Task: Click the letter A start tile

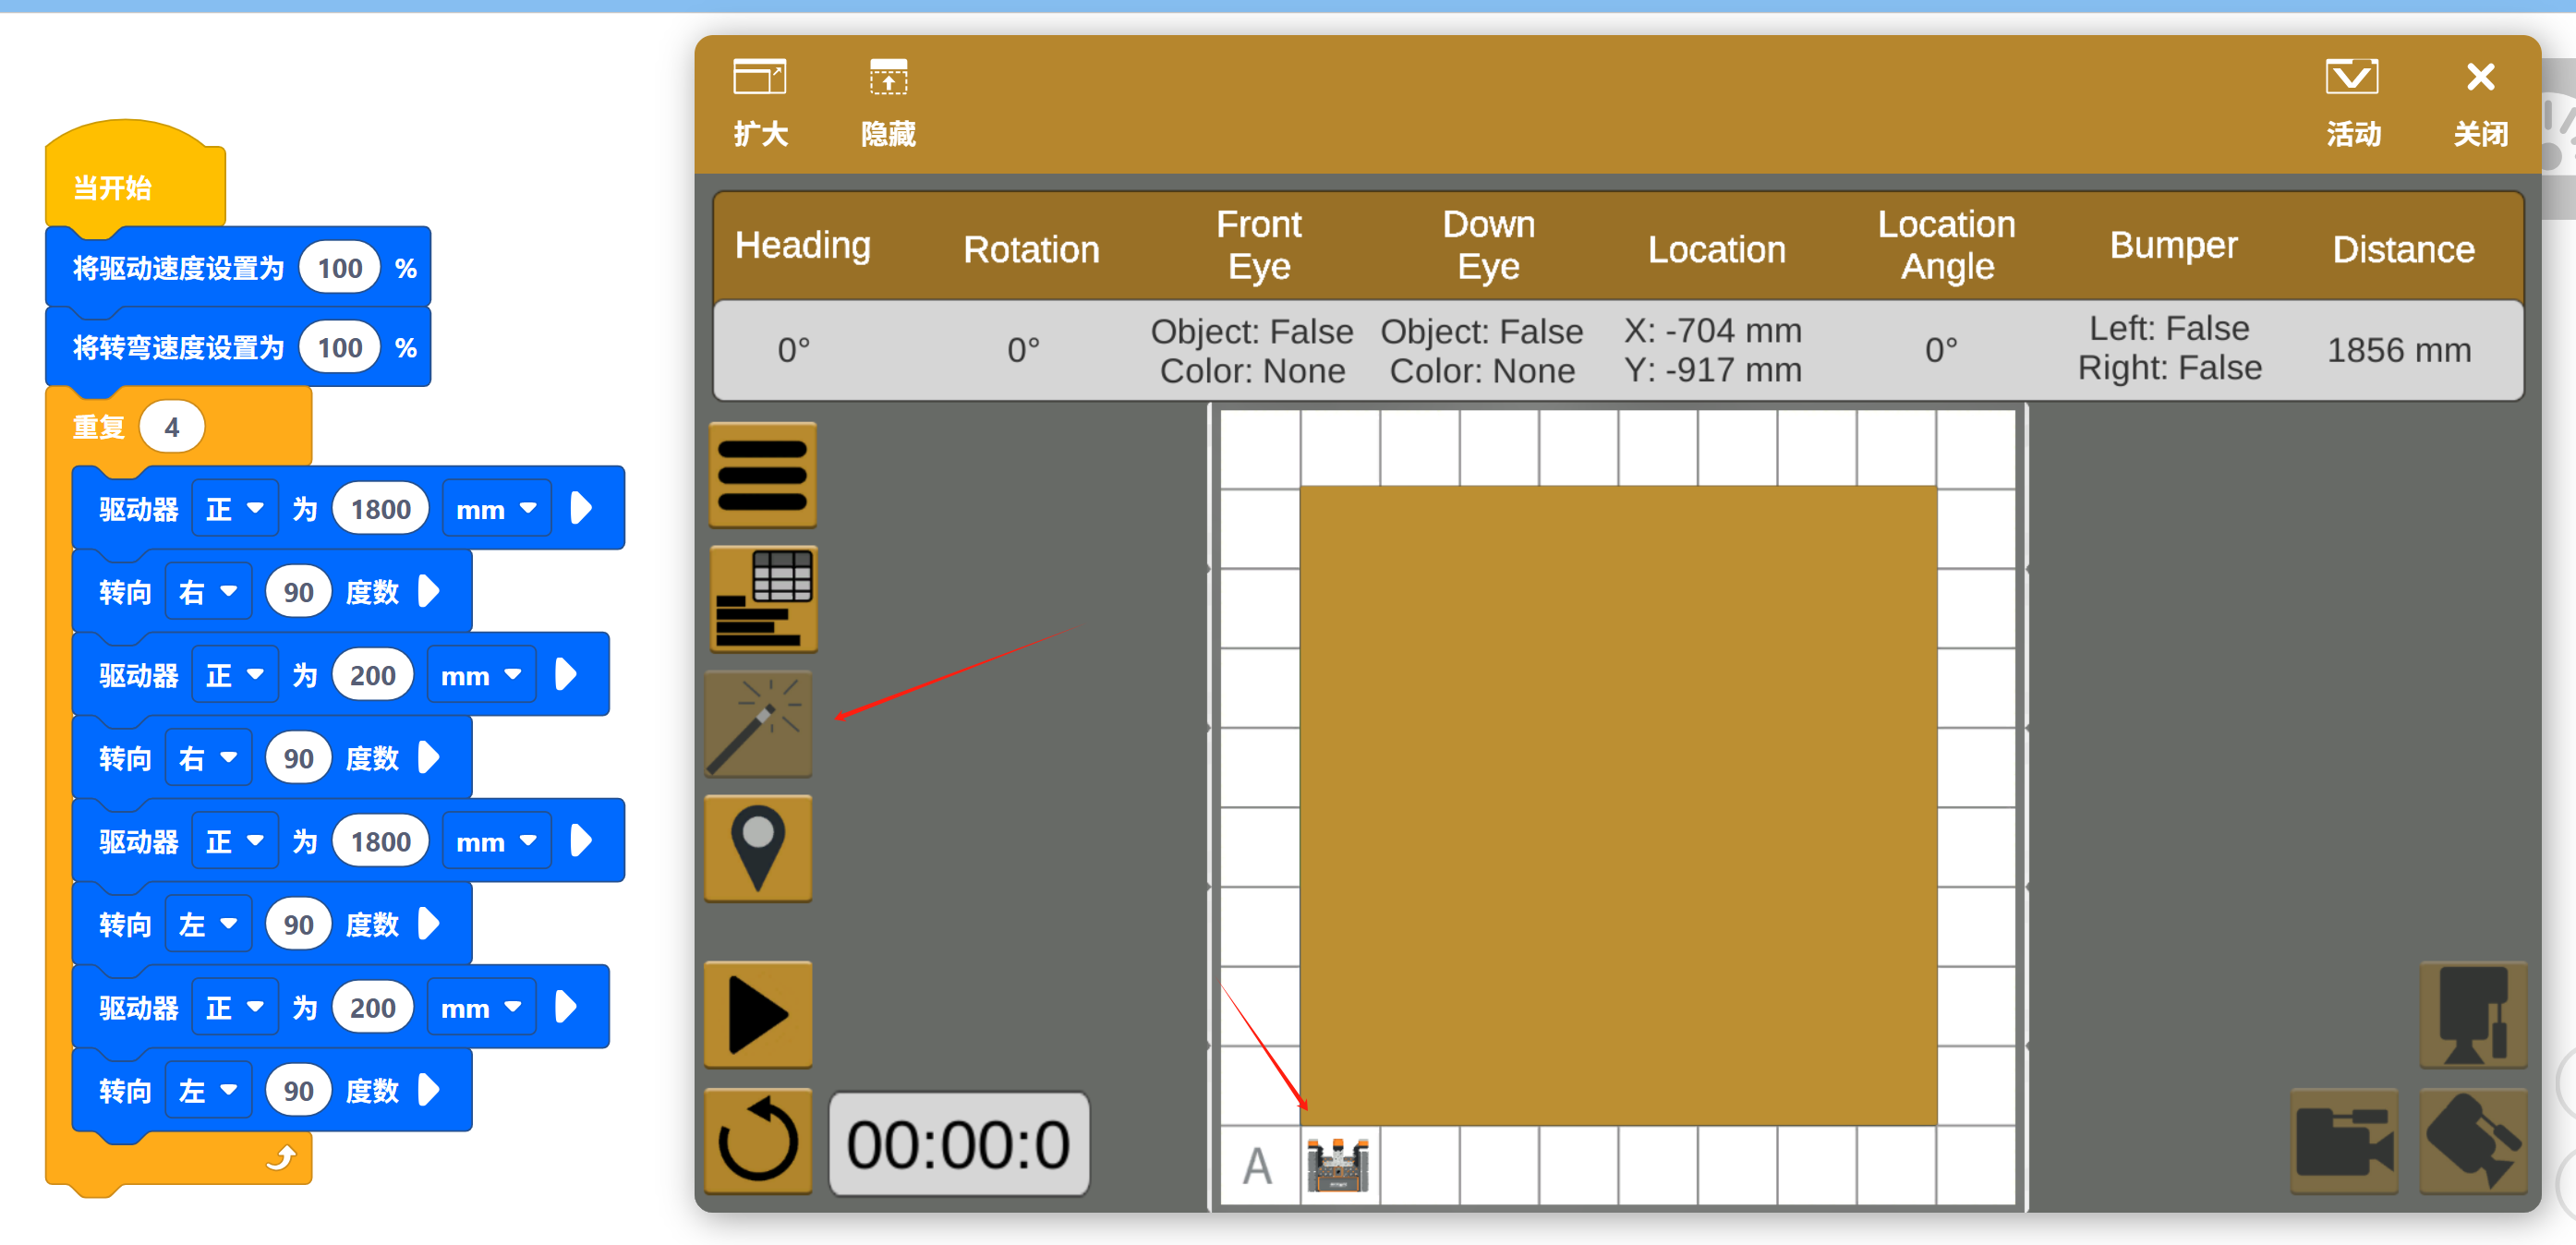Action: point(1258,1166)
